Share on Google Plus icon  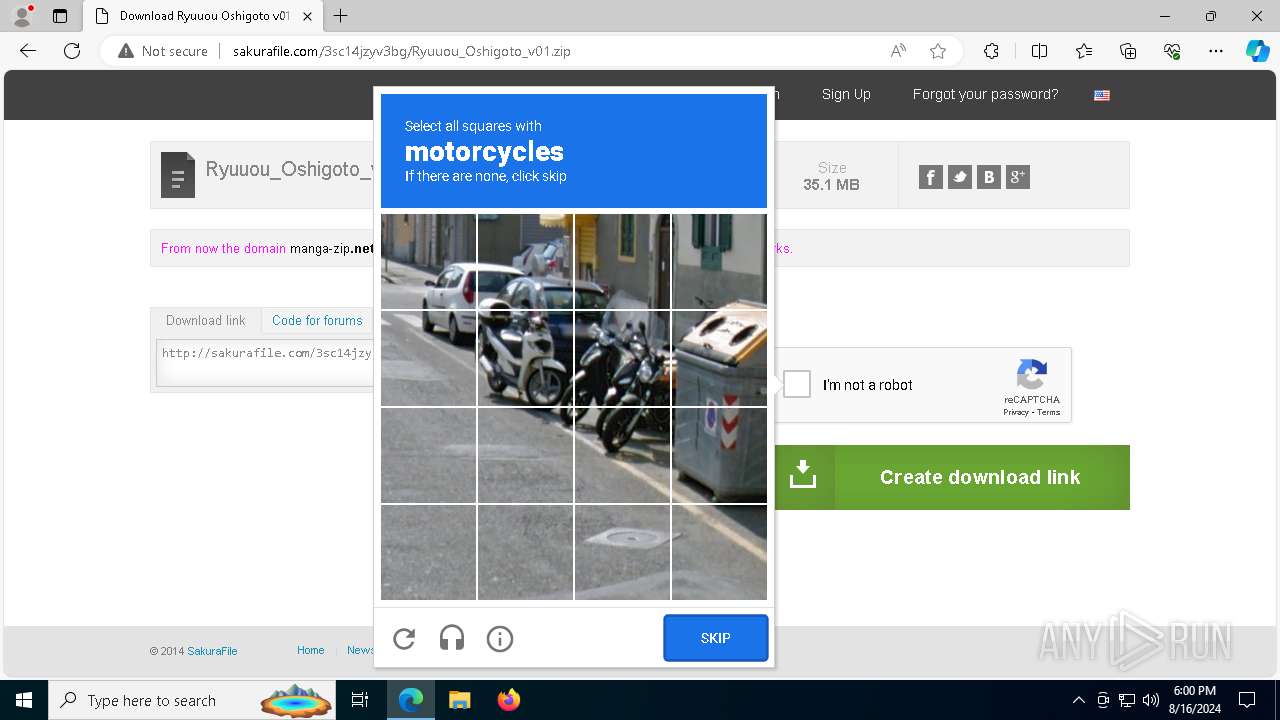pyautogui.click(x=1018, y=177)
